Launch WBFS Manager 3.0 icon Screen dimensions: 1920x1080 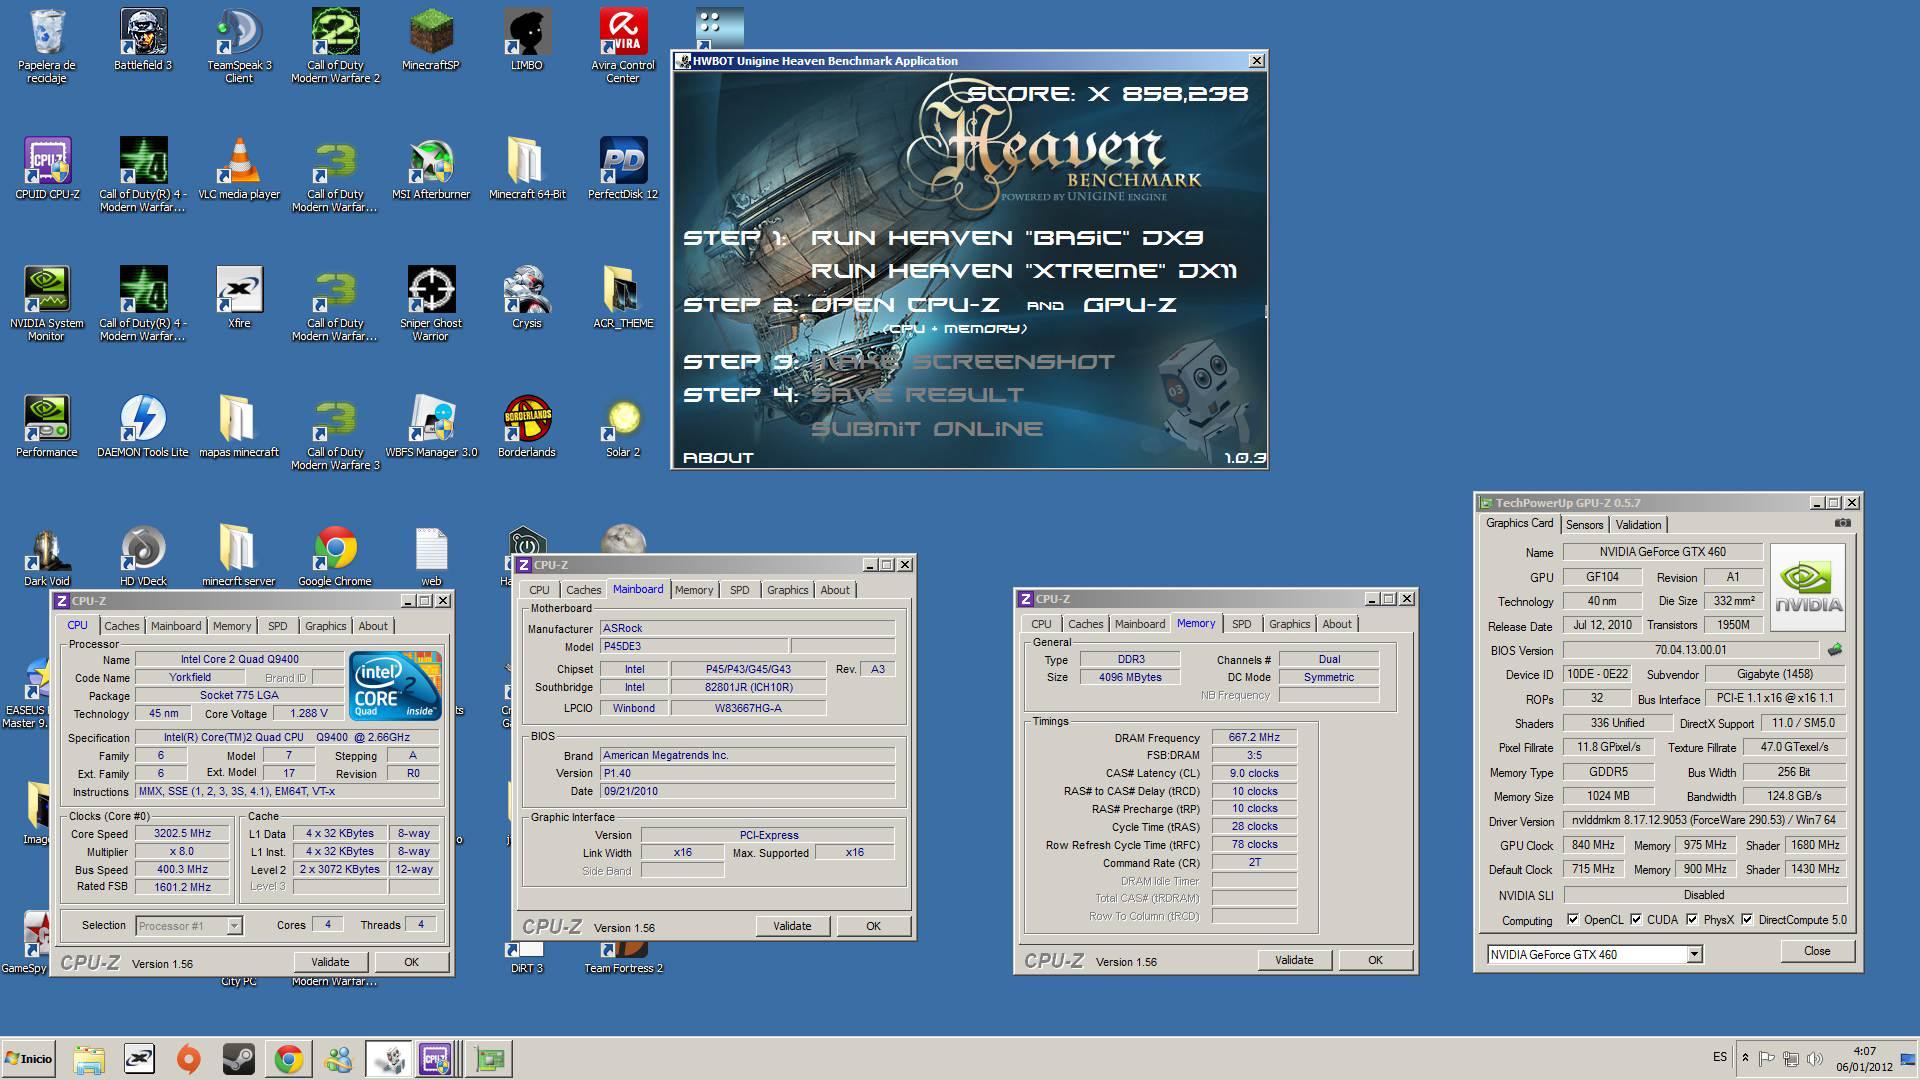click(431, 426)
